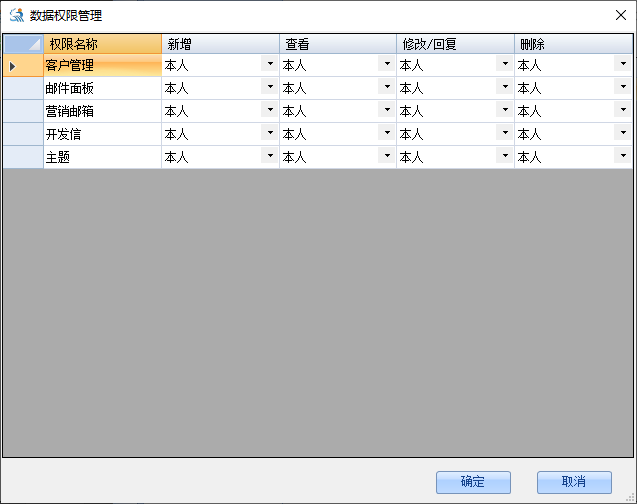This screenshot has width=637, height=504.
Task: Click row header of 邮件面板 row
Action: 23,88
